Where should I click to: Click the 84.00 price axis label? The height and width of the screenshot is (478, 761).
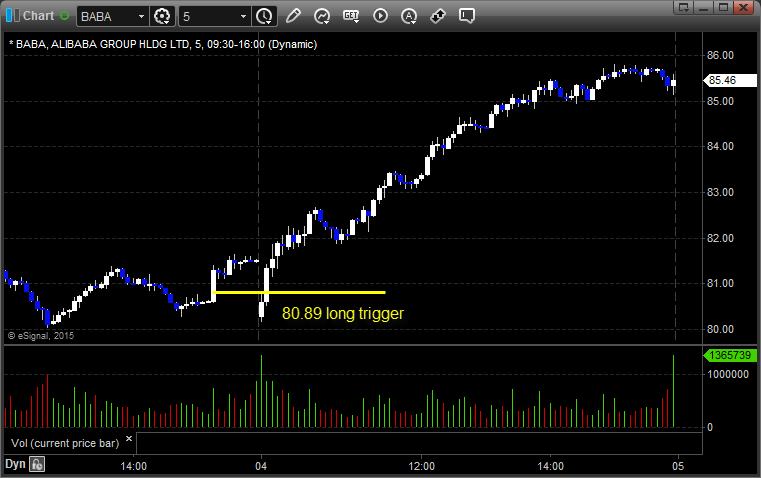pos(720,146)
